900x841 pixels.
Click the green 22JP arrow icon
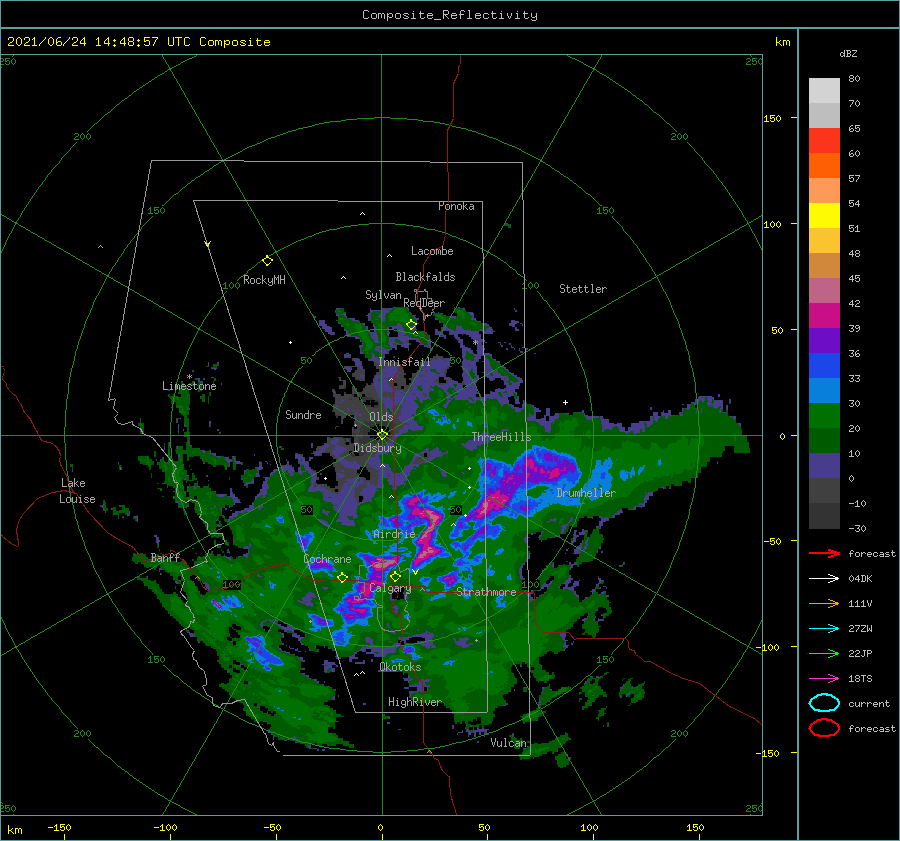tap(824, 653)
